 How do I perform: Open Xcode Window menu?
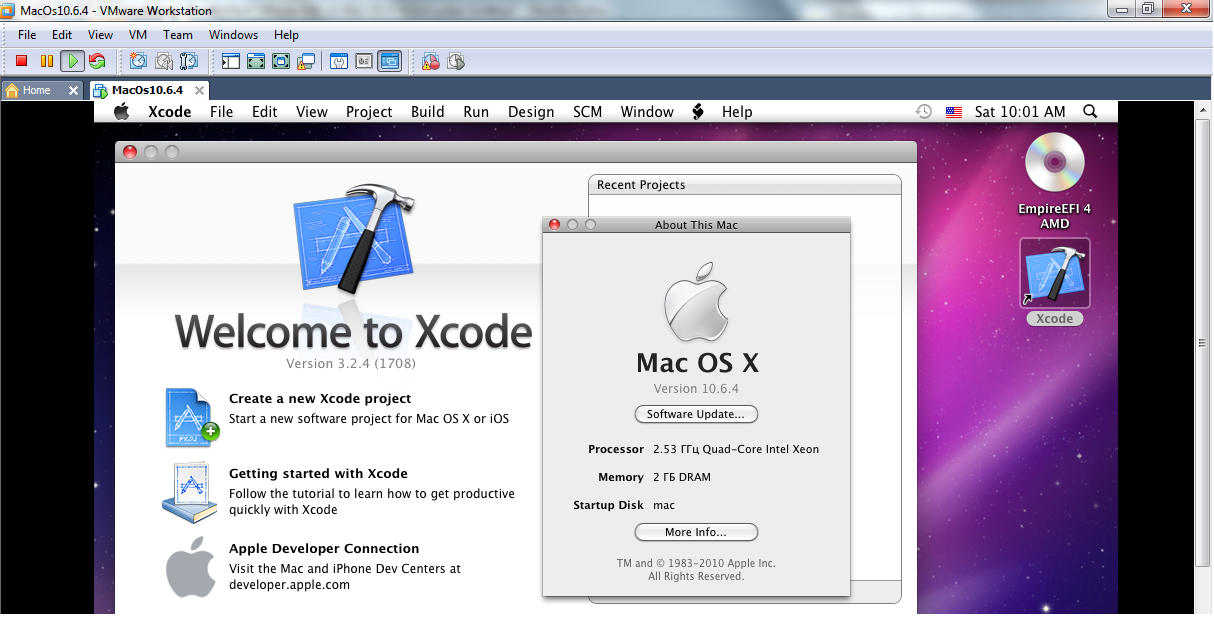pos(647,112)
